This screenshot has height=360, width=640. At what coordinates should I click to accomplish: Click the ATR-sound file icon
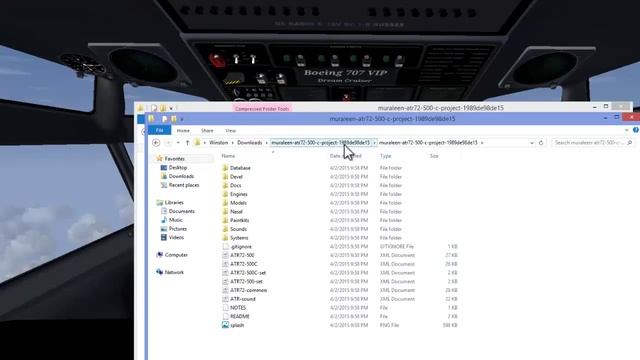coord(225,299)
